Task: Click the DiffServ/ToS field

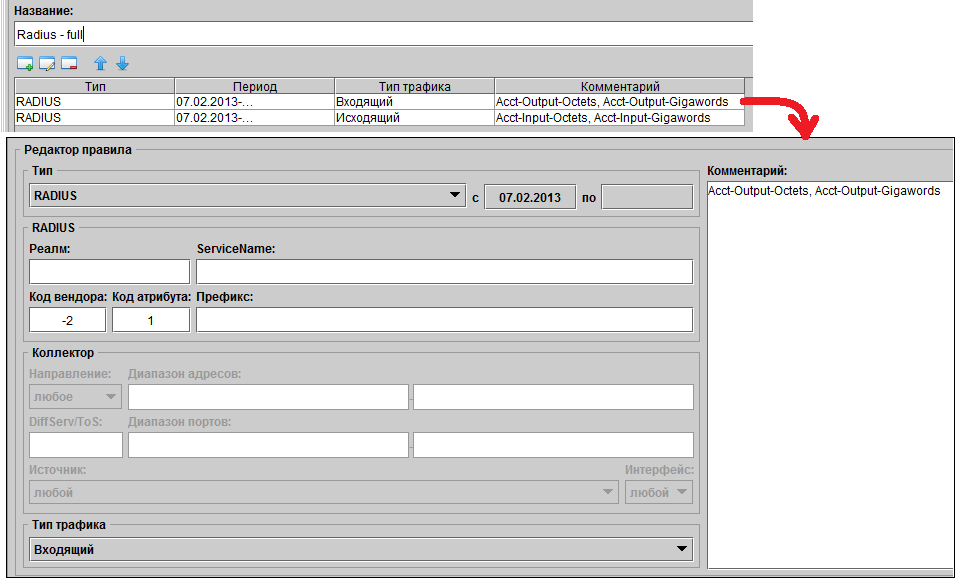Action: click(76, 445)
